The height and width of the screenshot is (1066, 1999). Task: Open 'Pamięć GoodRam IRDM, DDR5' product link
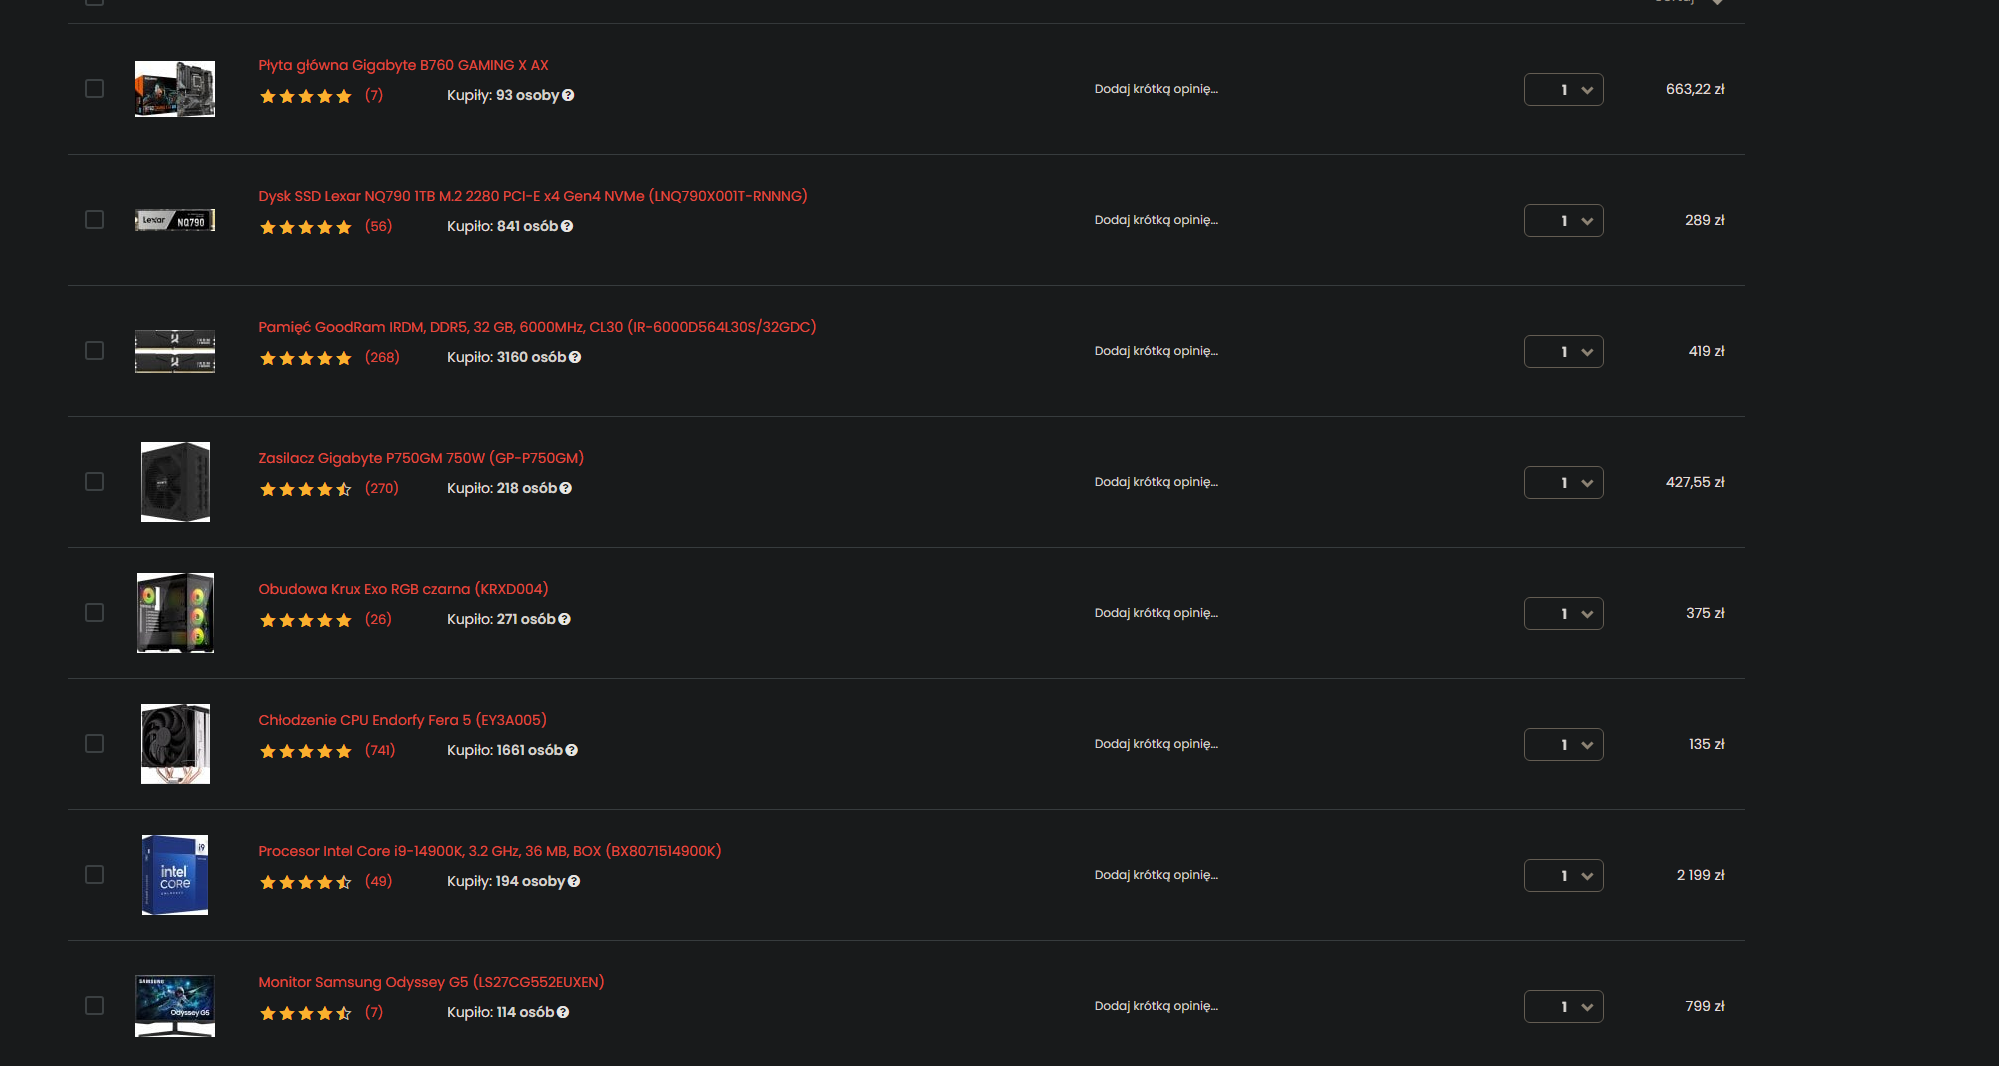coord(538,327)
